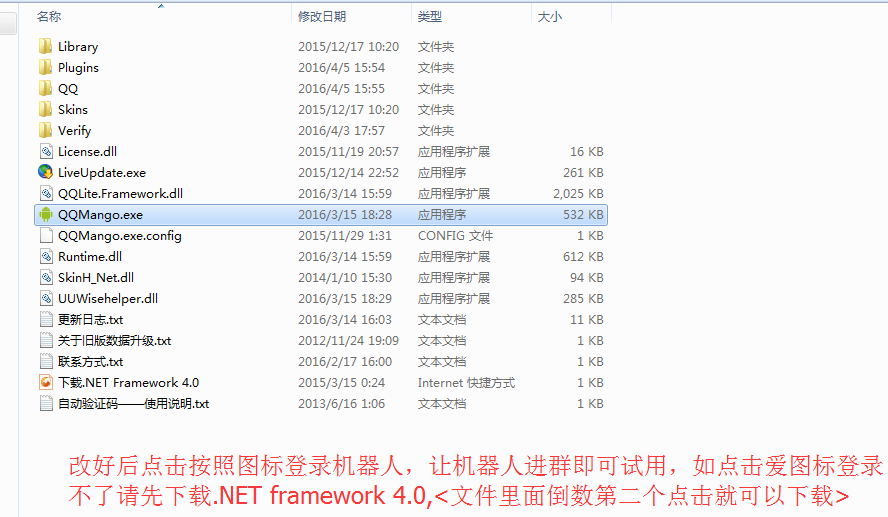The height and width of the screenshot is (517, 888).
Task: Click the QQMango.exe.config file icon
Action: [x=46, y=236]
